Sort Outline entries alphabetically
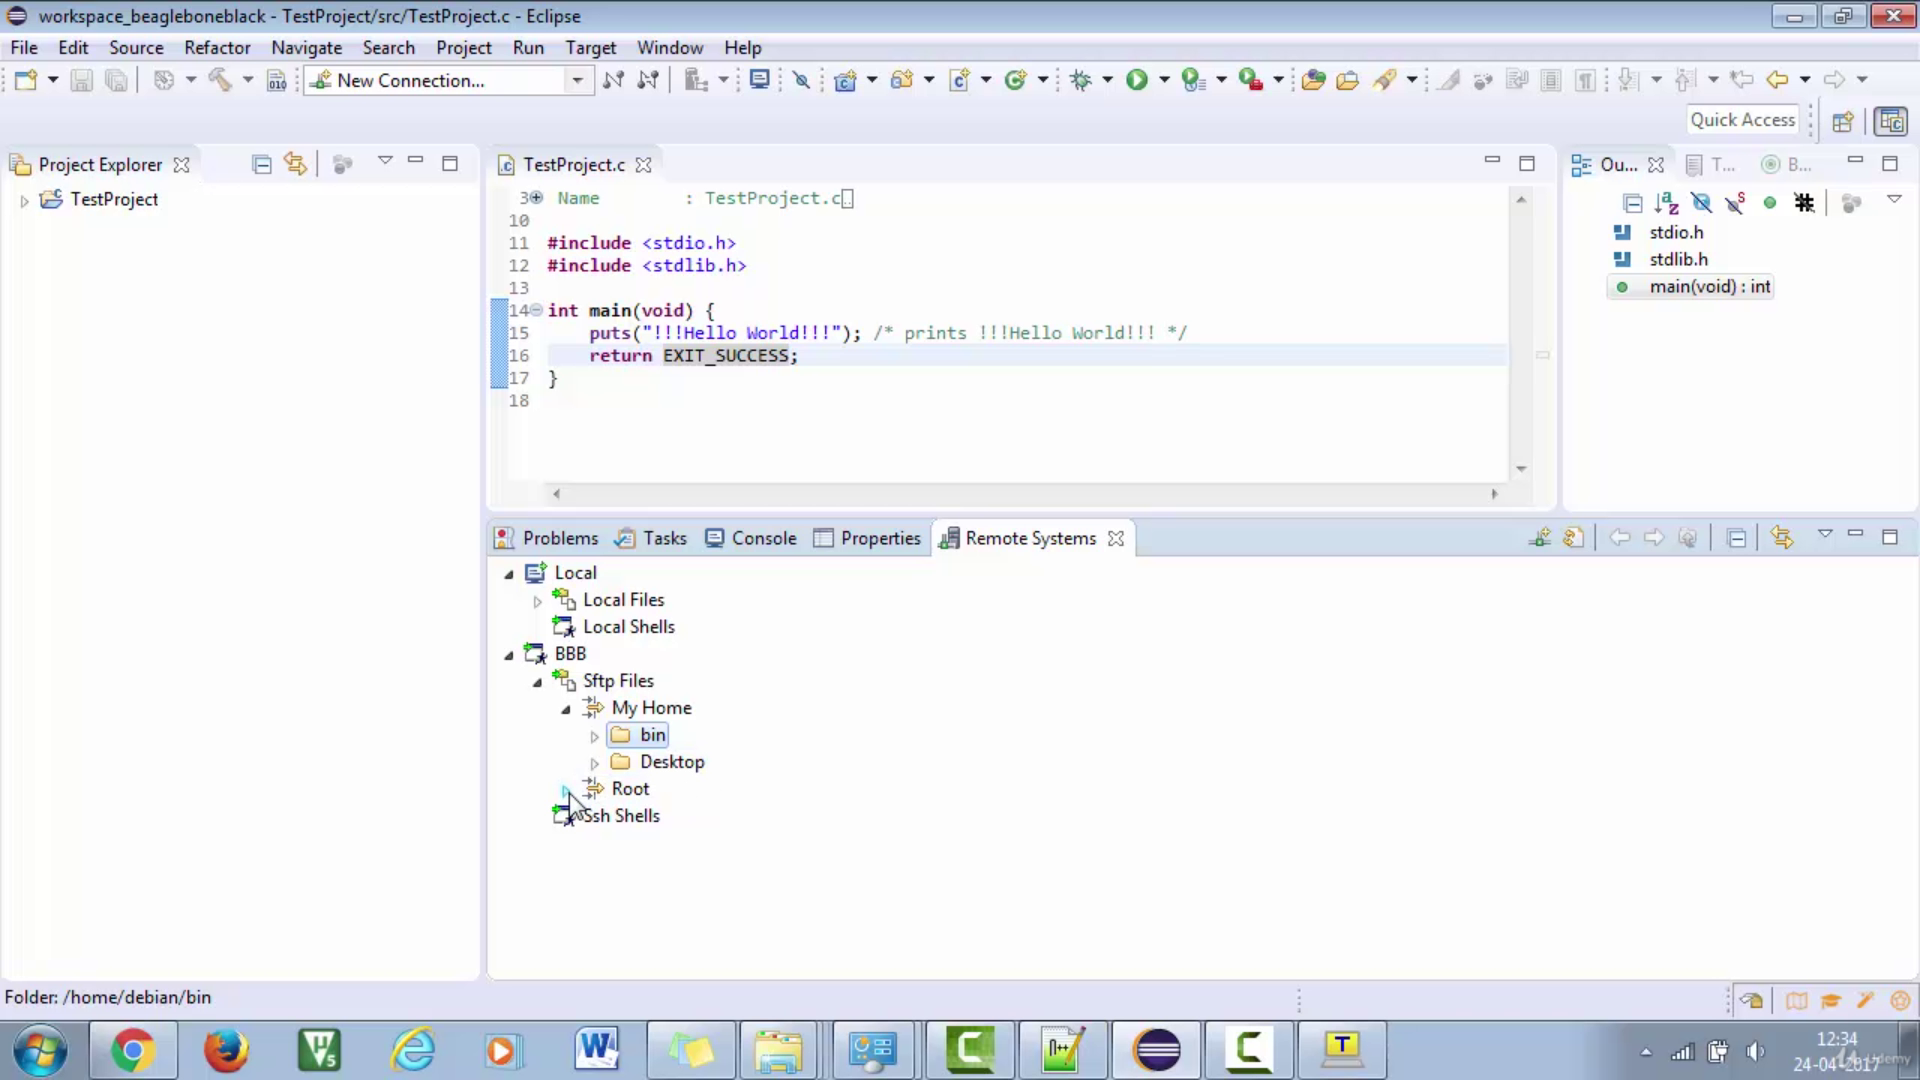The width and height of the screenshot is (1920, 1080). coord(1666,203)
